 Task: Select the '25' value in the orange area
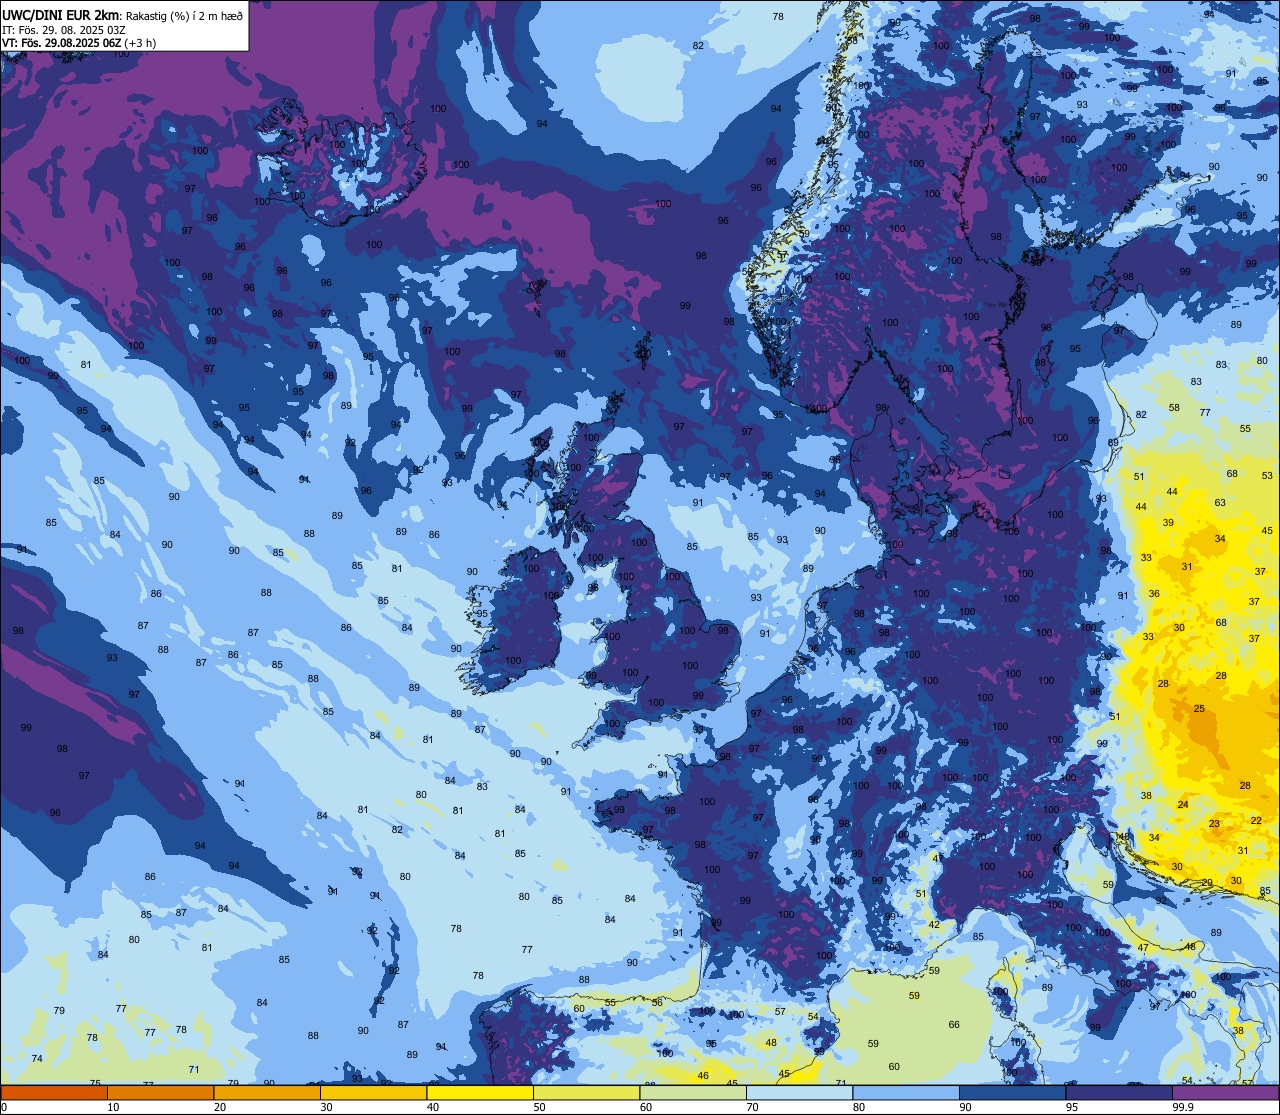[1199, 708]
